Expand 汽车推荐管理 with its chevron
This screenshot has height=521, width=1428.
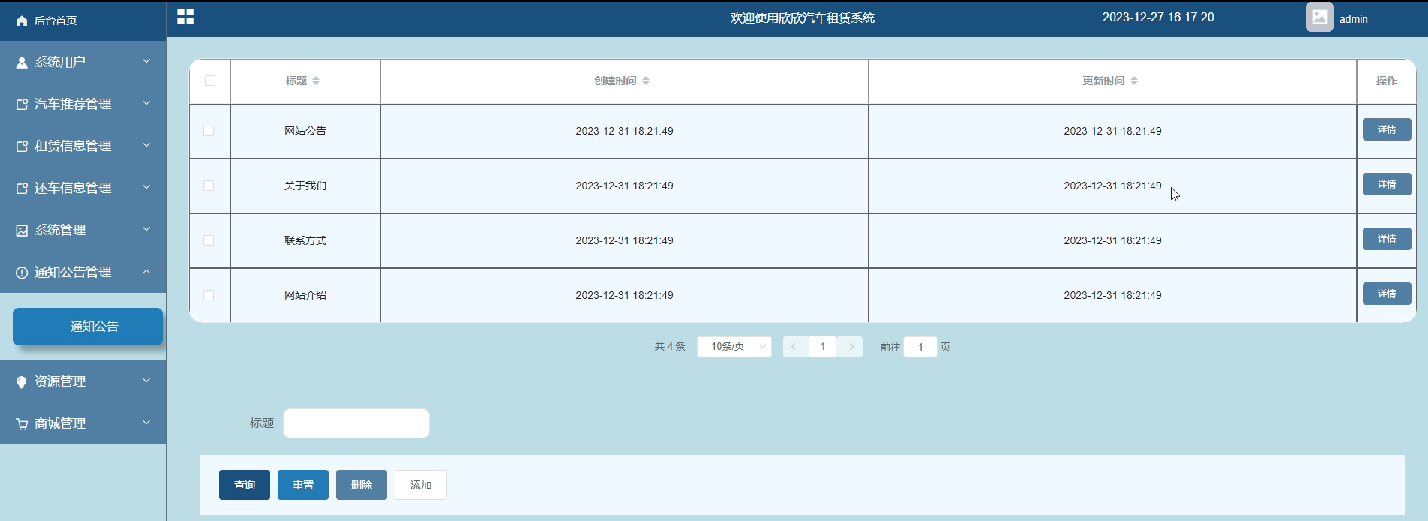coord(147,104)
